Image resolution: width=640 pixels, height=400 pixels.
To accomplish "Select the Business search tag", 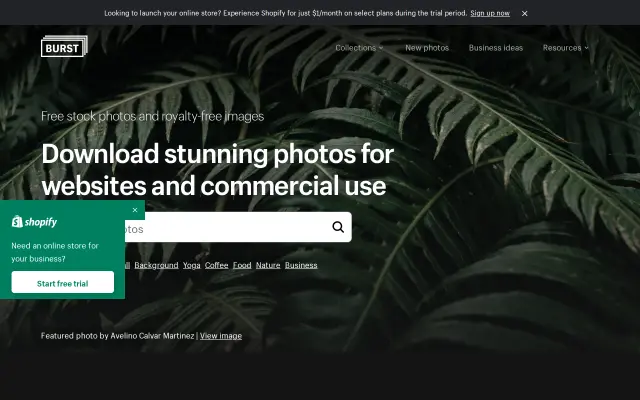I will 301,265.
